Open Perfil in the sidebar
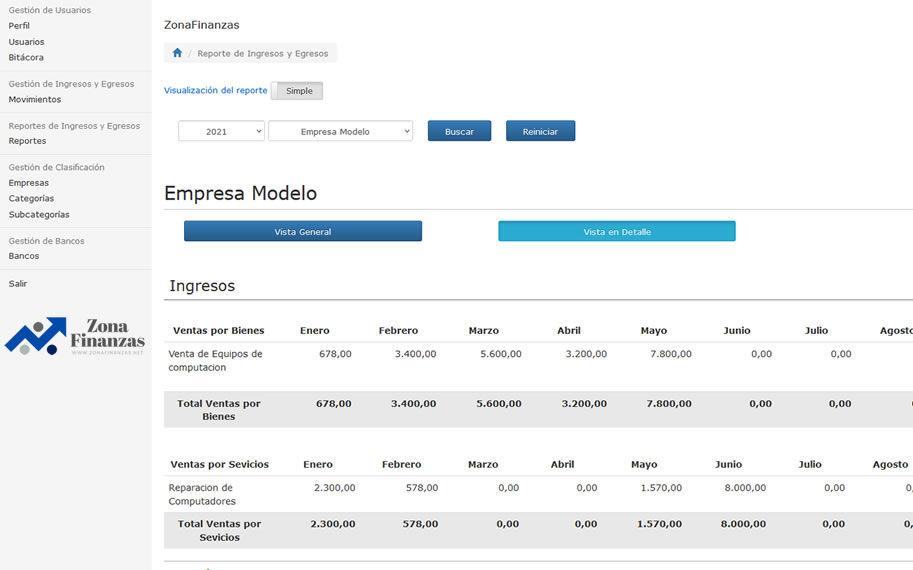The image size is (913, 570). pyautogui.click(x=19, y=26)
